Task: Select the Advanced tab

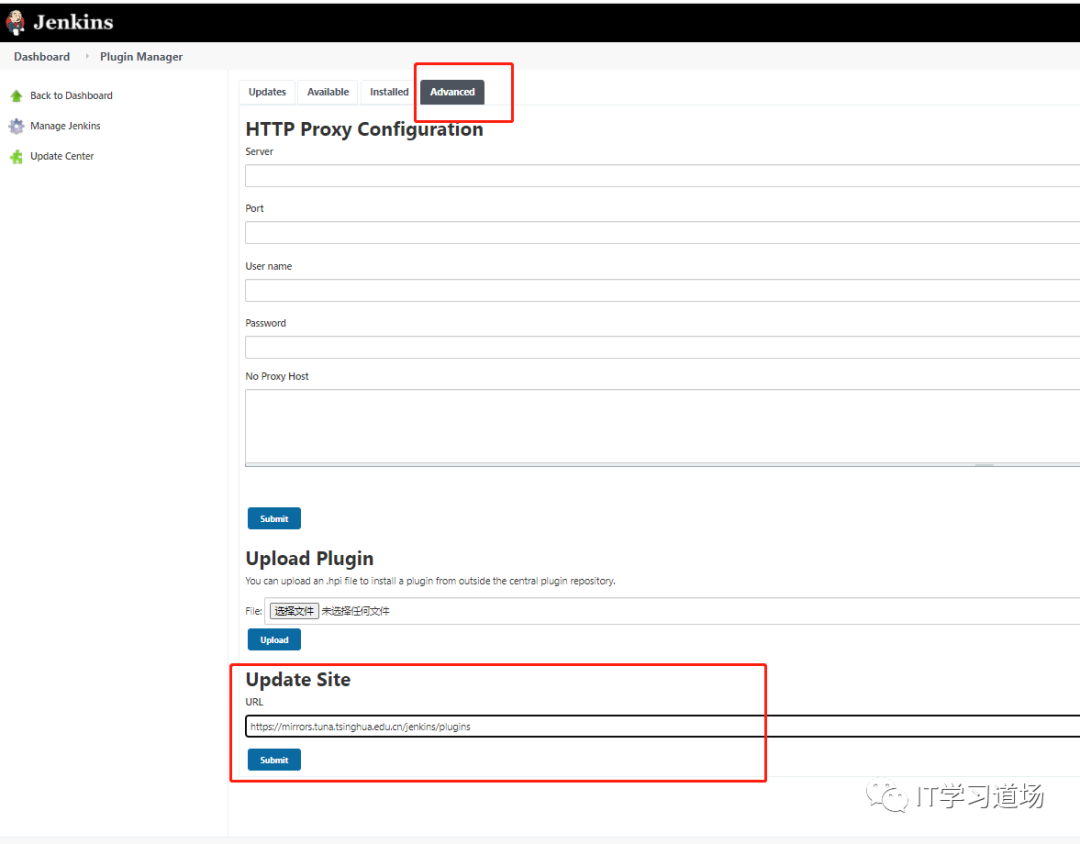Action: click(x=453, y=92)
